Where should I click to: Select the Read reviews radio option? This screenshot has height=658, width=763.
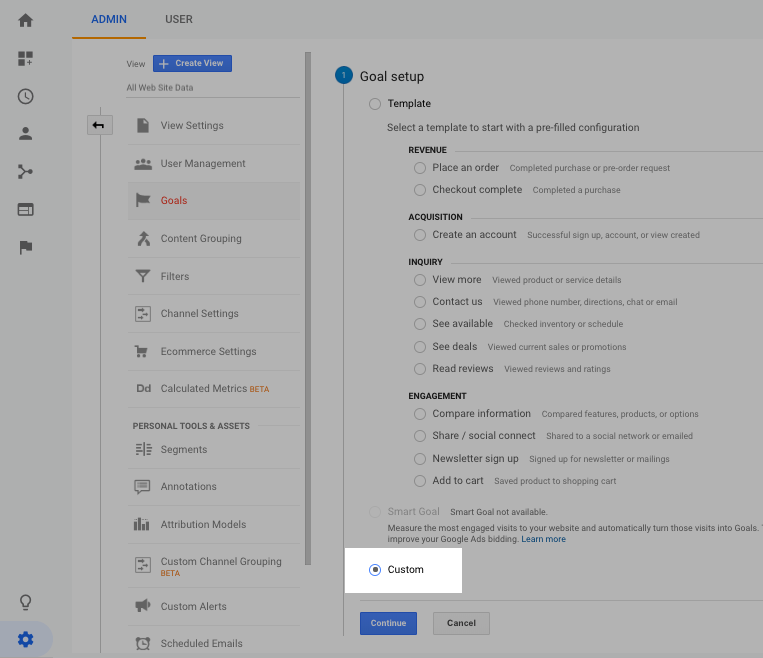pos(419,369)
